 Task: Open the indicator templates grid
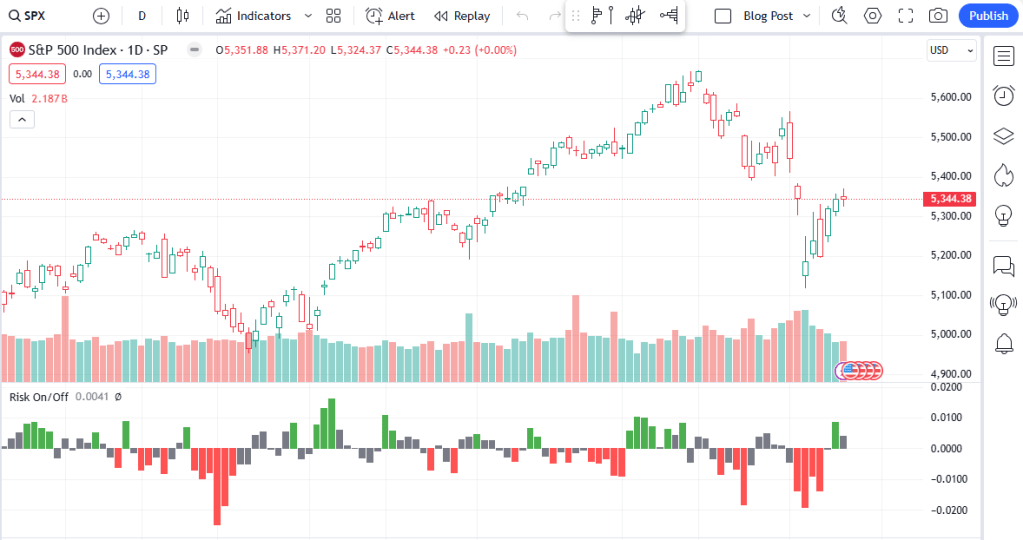click(334, 16)
